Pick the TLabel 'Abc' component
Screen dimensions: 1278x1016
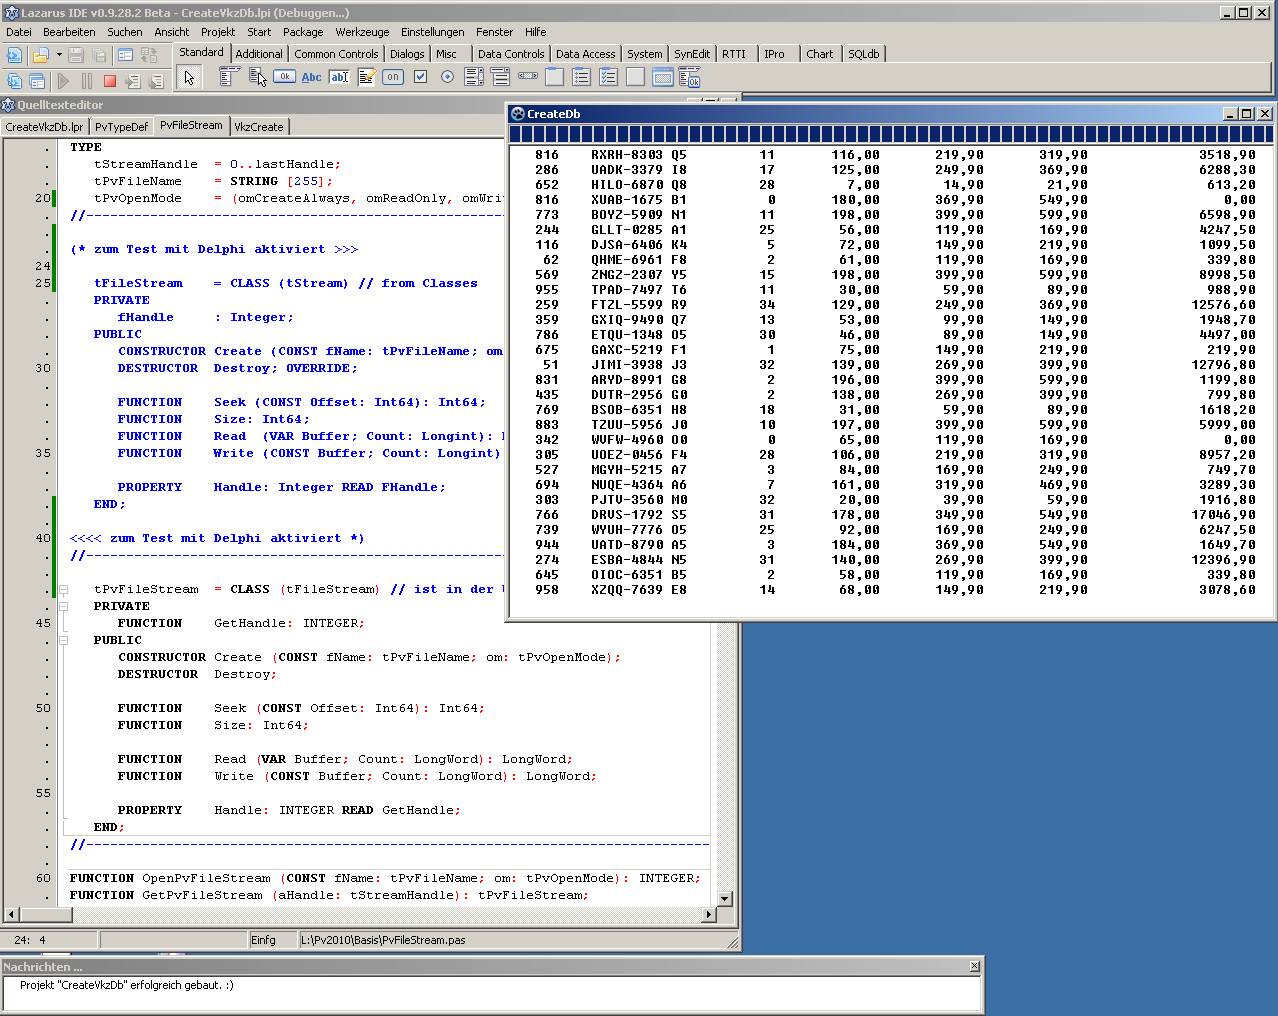pyautogui.click(x=311, y=77)
